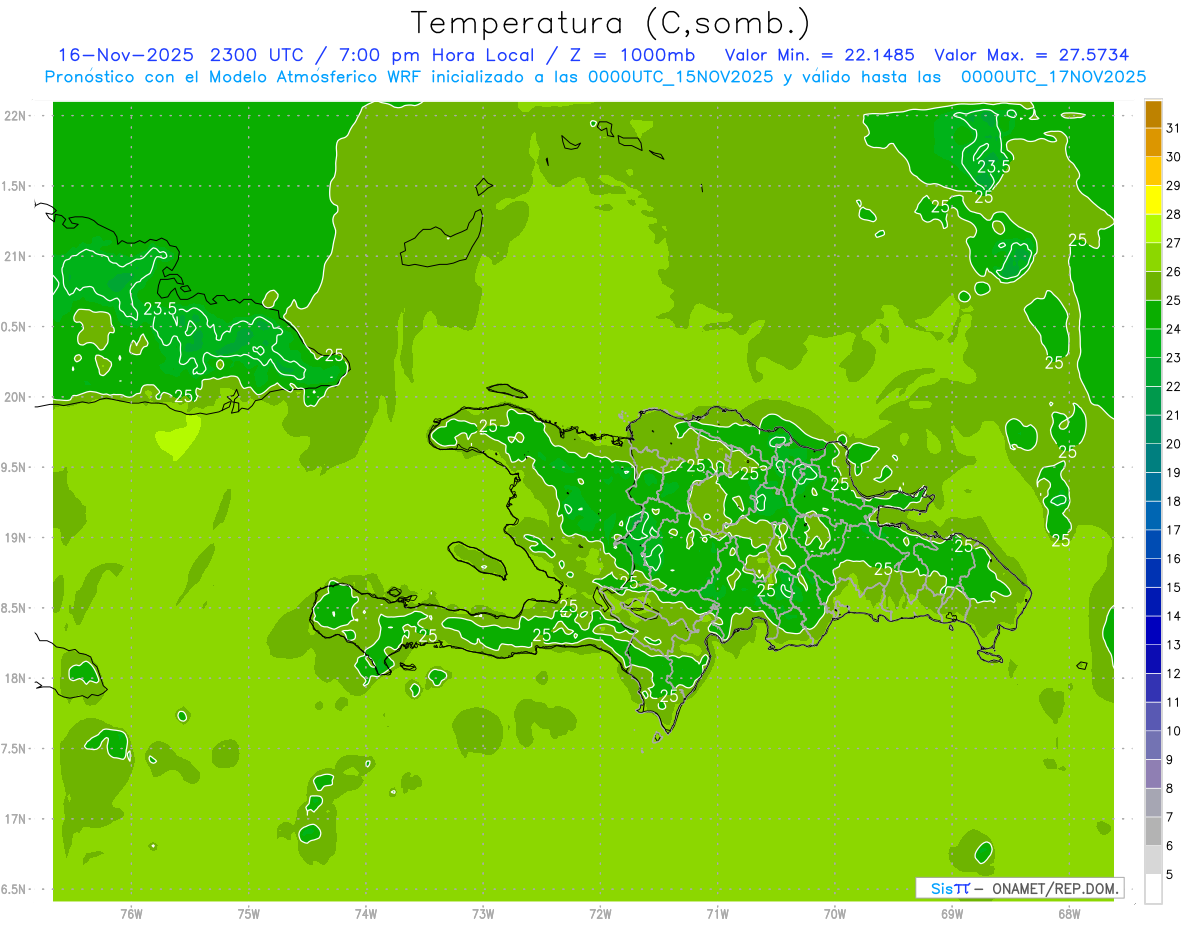Click the '31' label on color scale

pyautogui.click(x=1174, y=128)
